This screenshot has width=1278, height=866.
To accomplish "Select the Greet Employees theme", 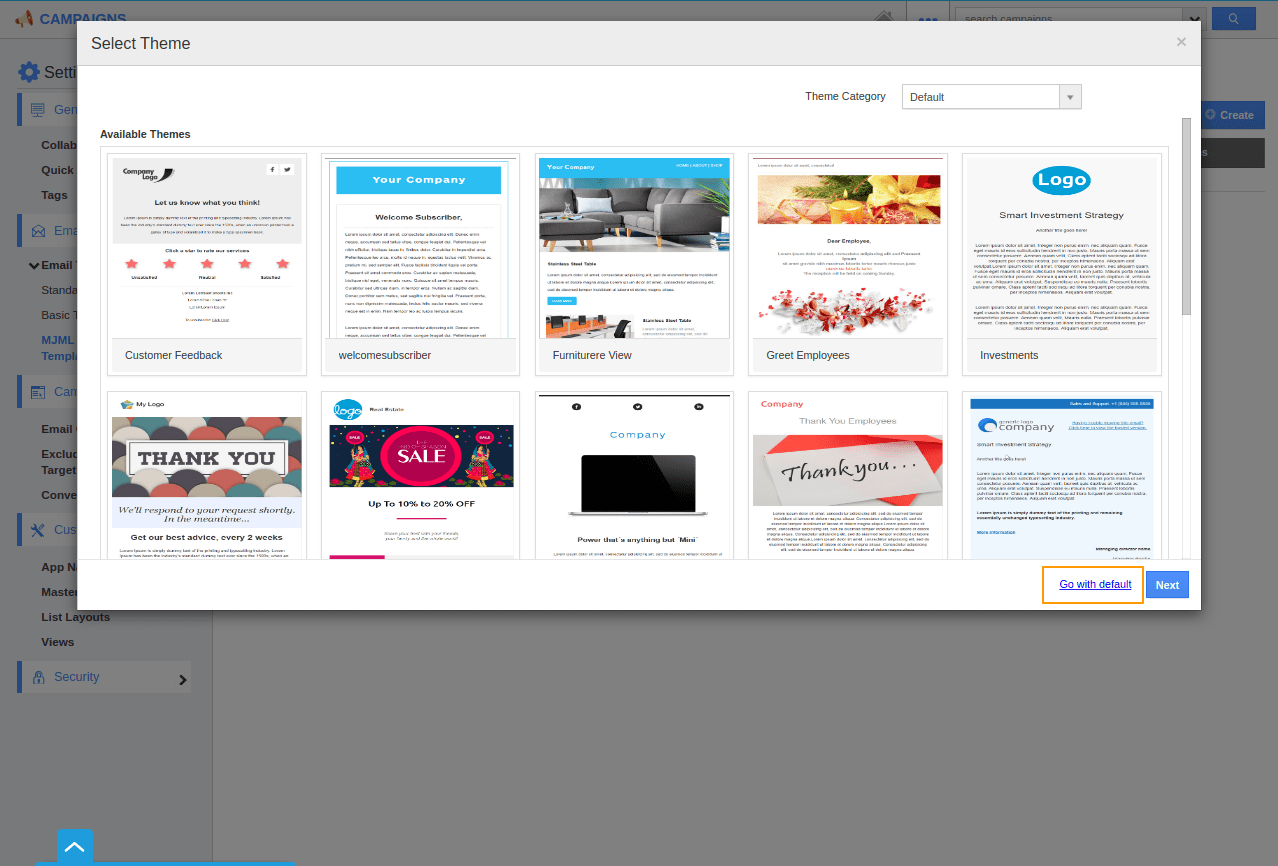I will tap(848, 264).
